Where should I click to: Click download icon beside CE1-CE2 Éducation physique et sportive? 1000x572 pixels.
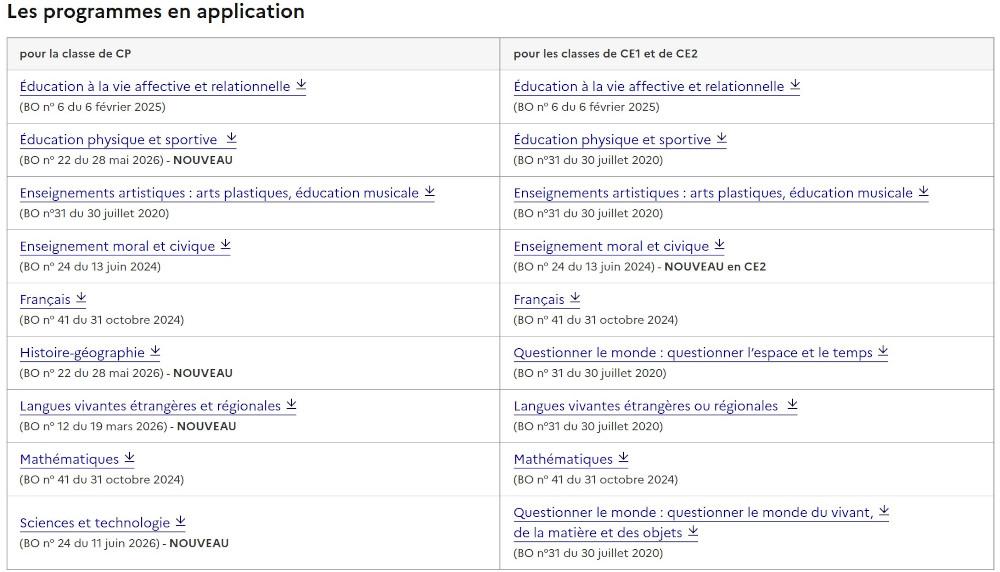pos(721,138)
